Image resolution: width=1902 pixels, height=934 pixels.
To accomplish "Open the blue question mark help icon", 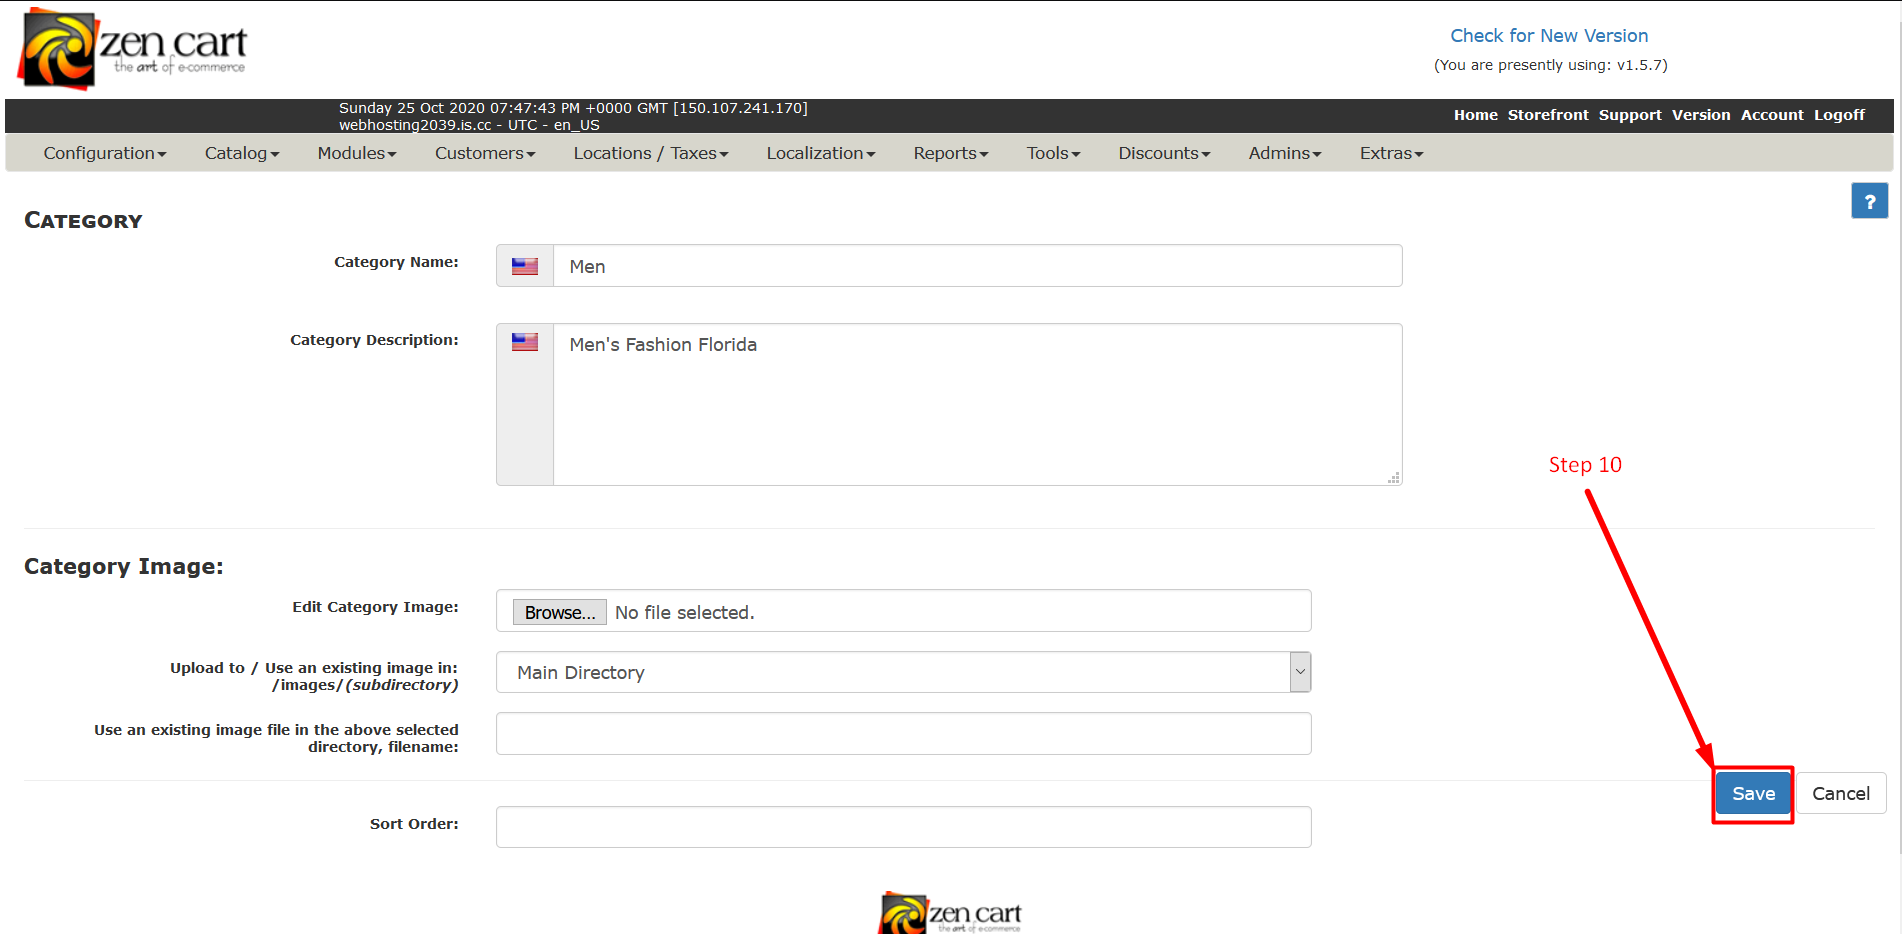I will click(x=1869, y=201).
